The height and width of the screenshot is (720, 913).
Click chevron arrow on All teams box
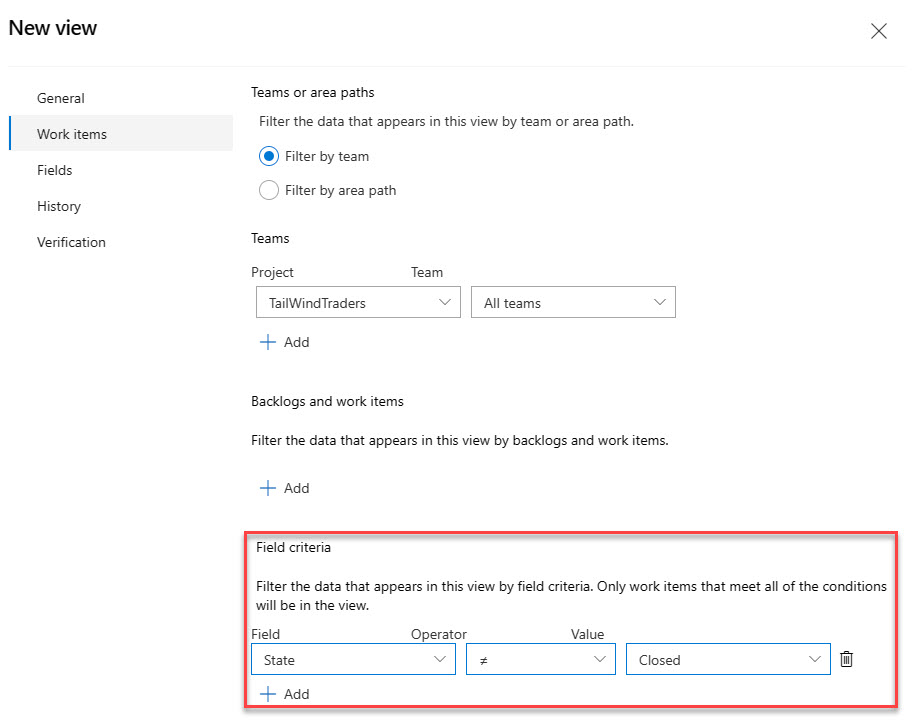(659, 303)
